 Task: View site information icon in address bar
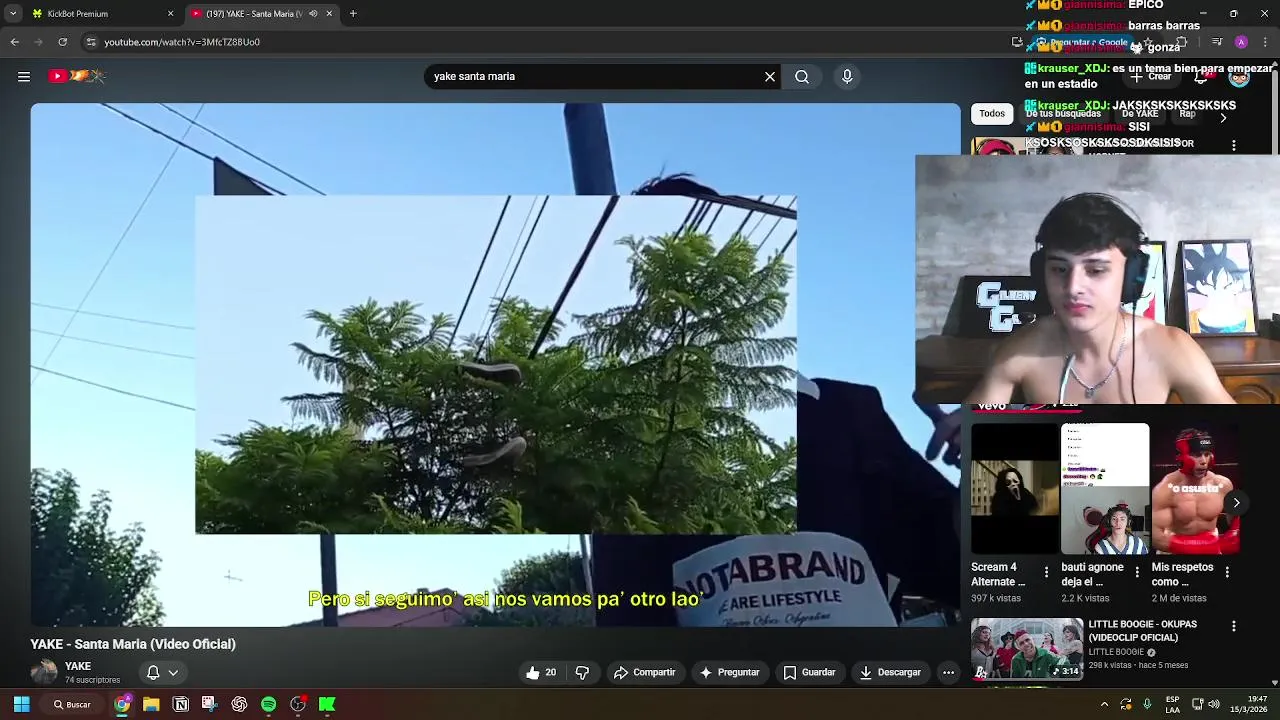(x=91, y=42)
